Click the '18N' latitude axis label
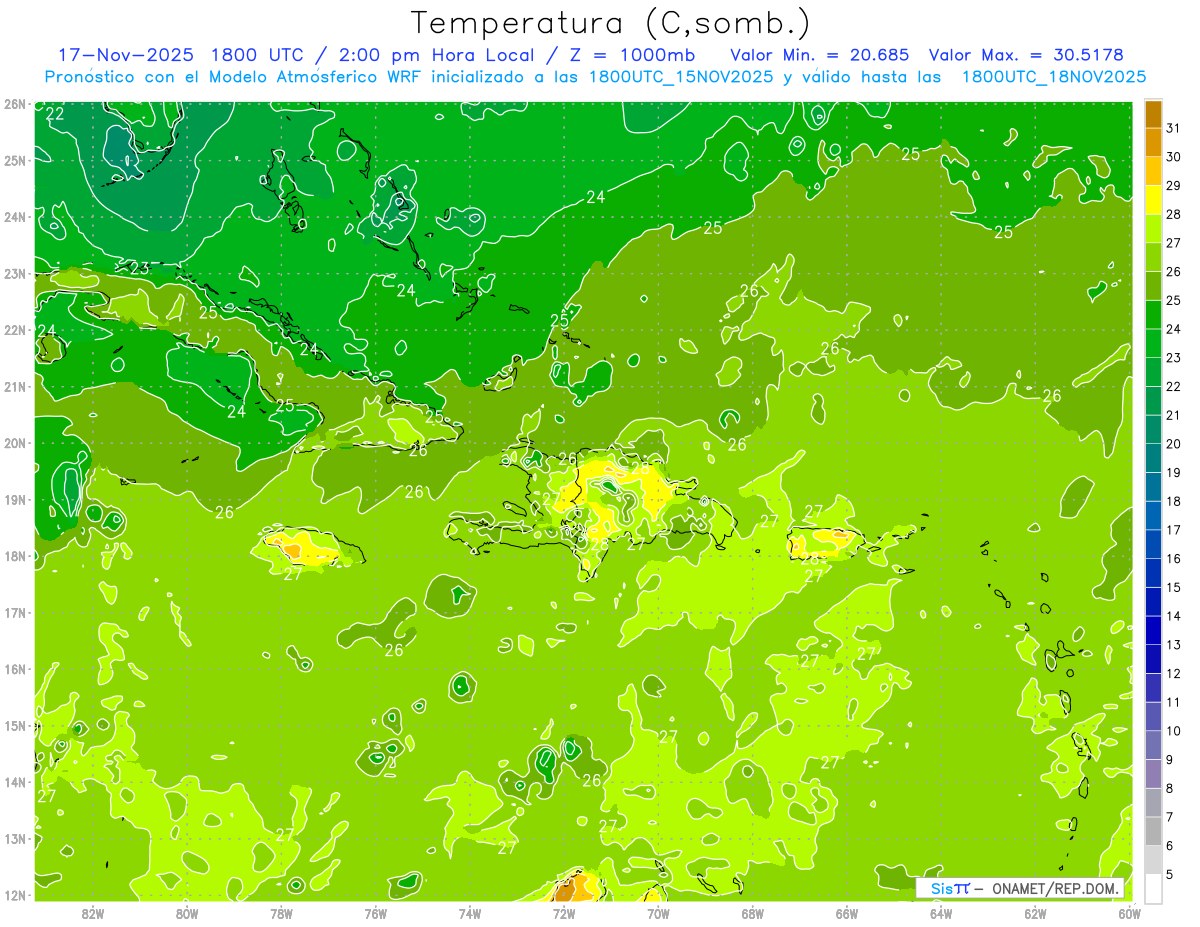The width and height of the screenshot is (1200, 927). (15, 556)
